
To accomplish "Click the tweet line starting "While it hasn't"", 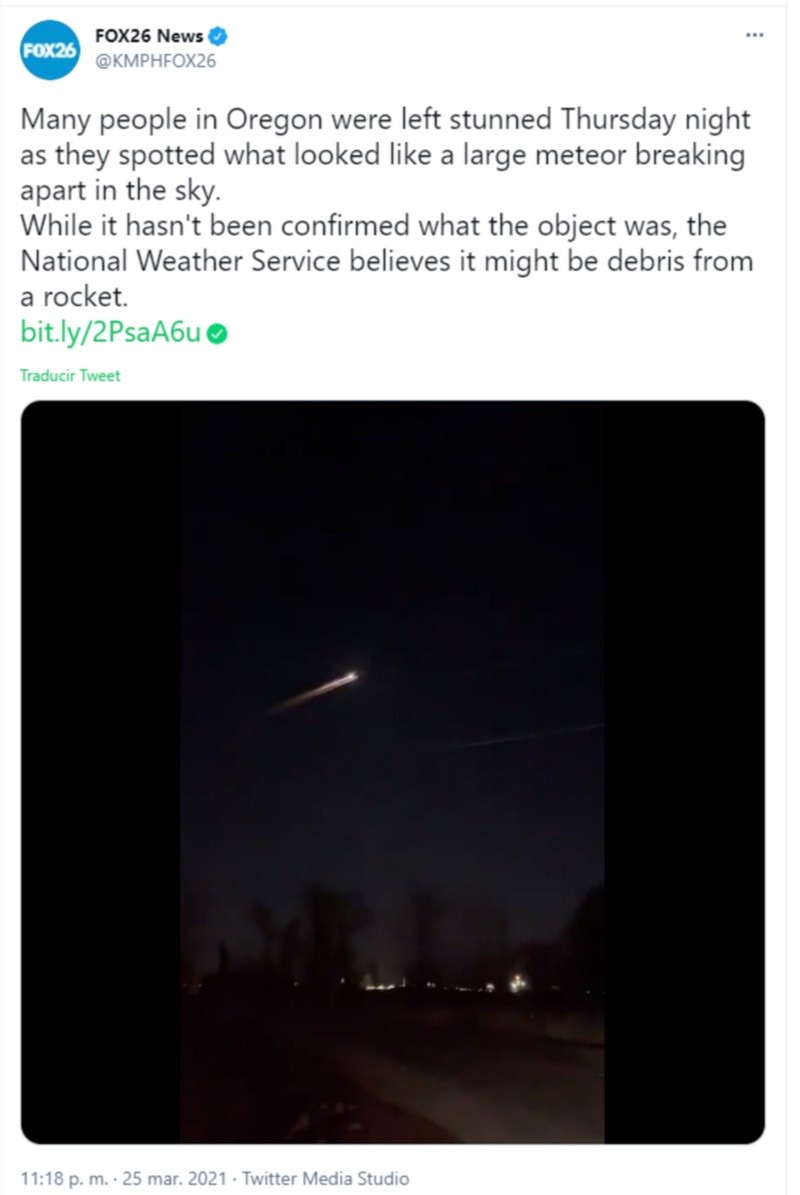I will pyautogui.click(x=375, y=226).
